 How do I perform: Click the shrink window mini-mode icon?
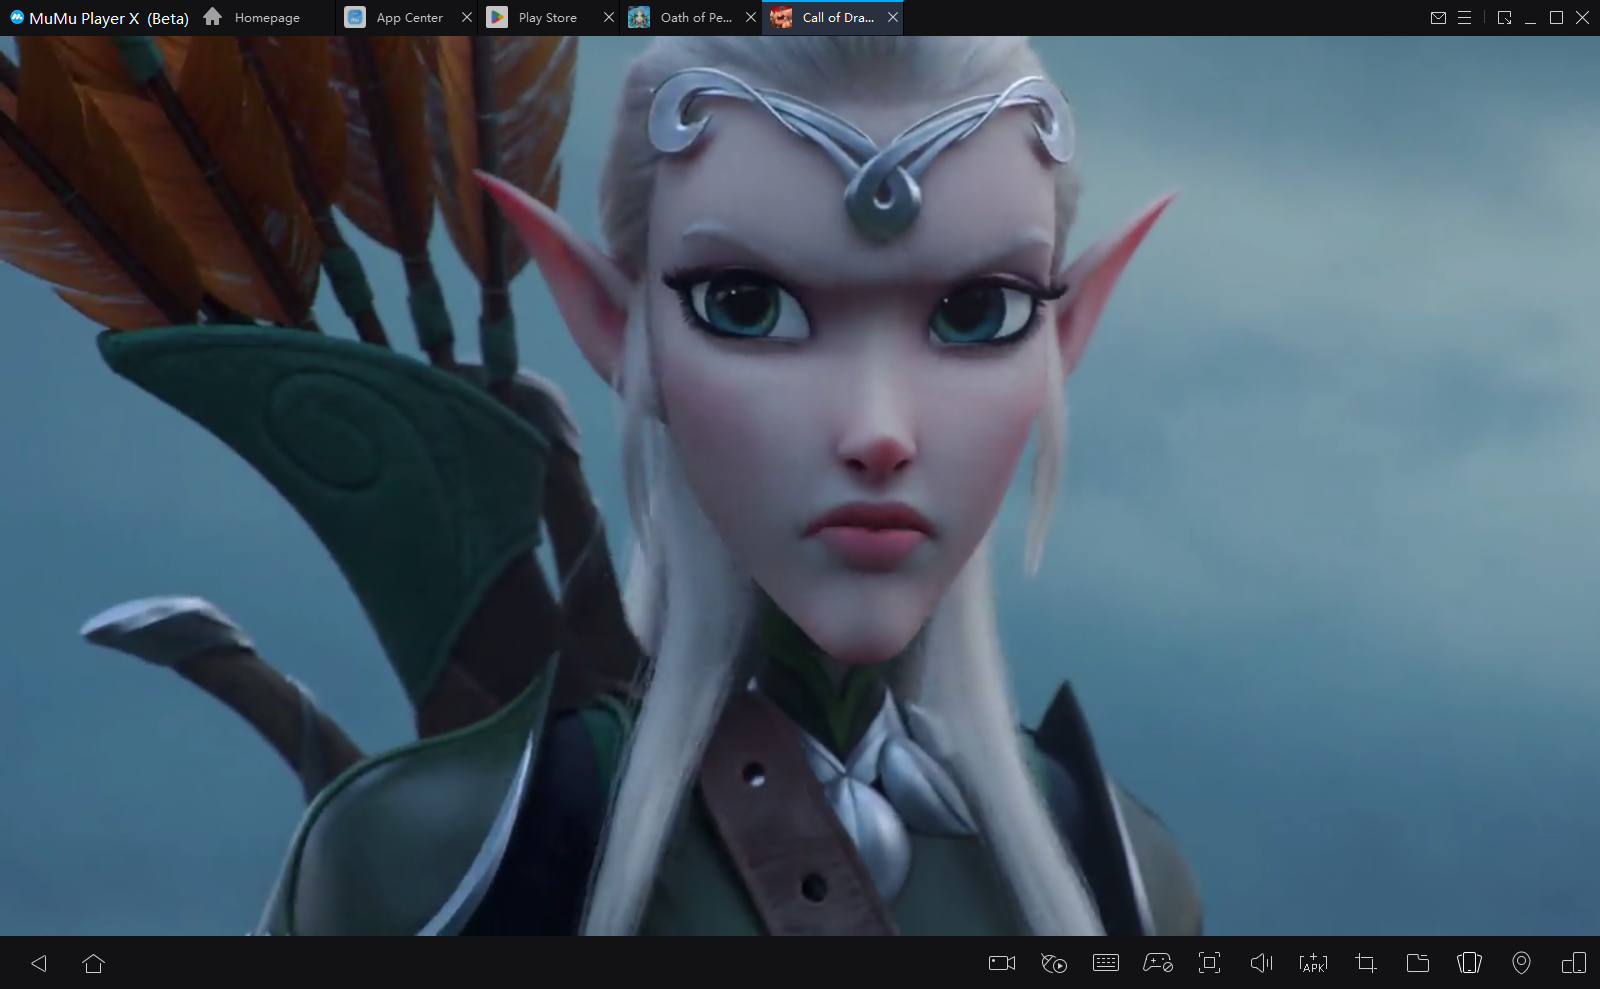[1504, 17]
